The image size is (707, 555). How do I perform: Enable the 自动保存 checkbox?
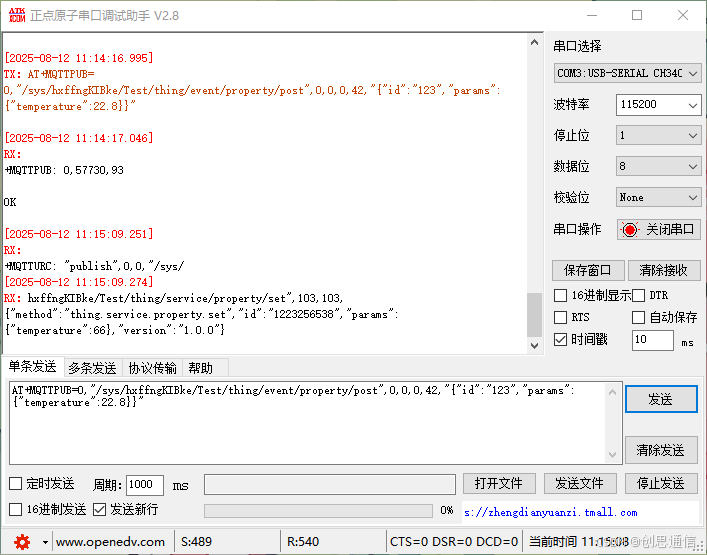638,317
